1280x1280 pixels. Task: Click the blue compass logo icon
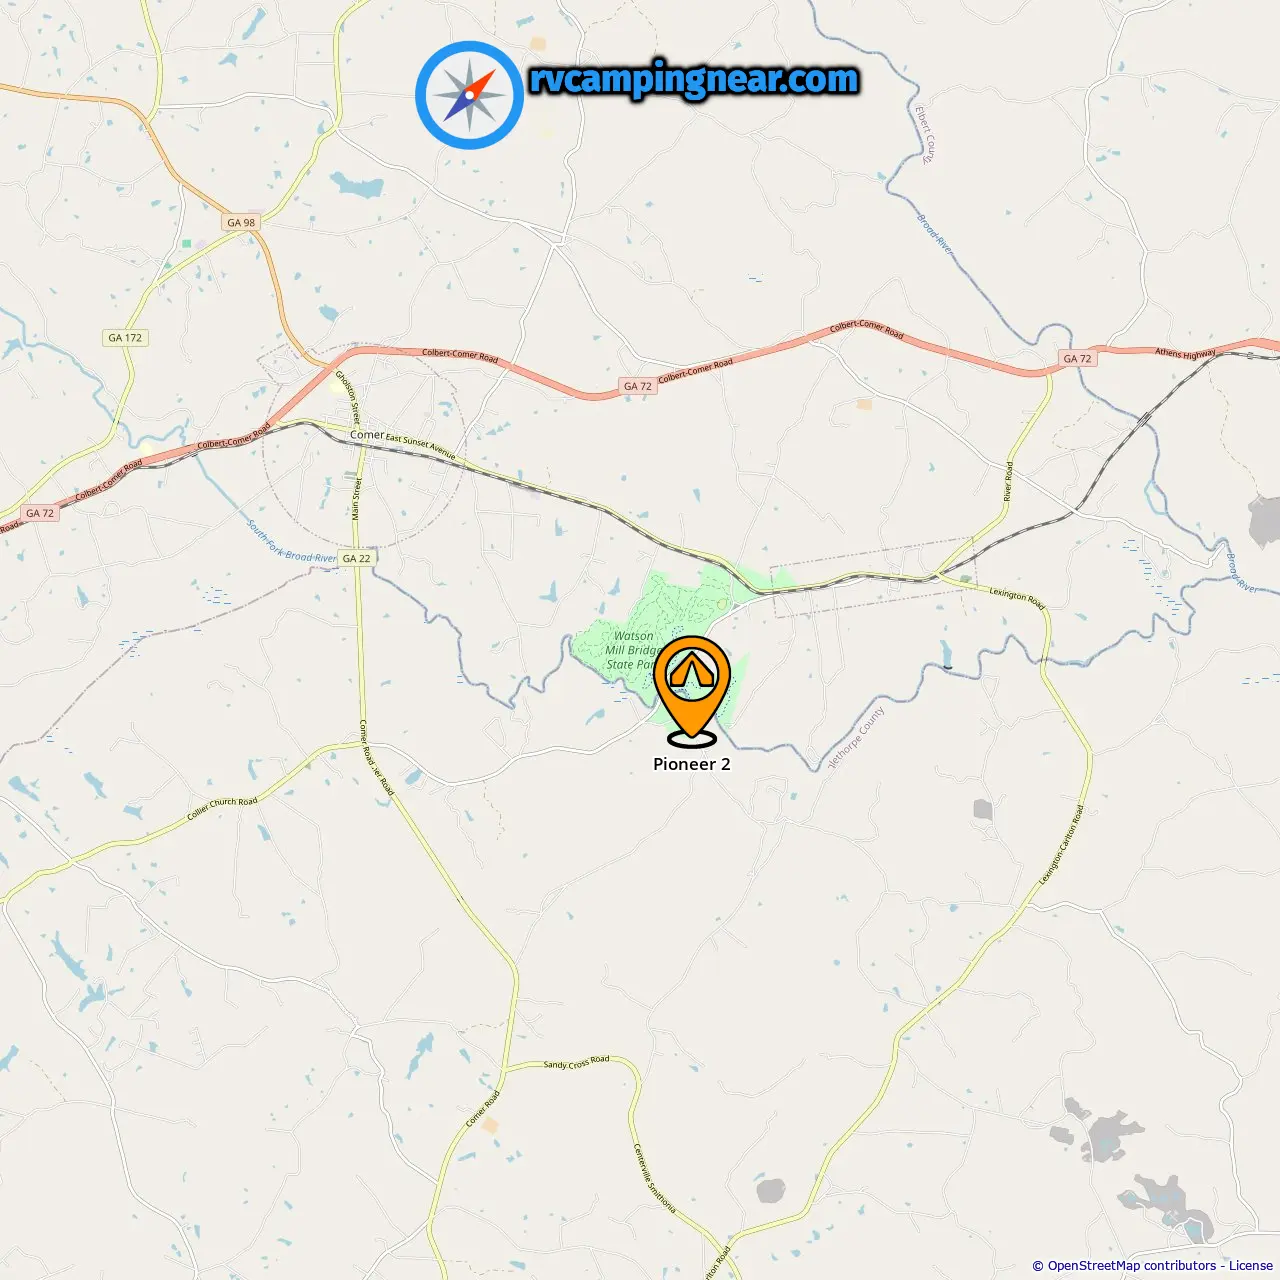(469, 95)
